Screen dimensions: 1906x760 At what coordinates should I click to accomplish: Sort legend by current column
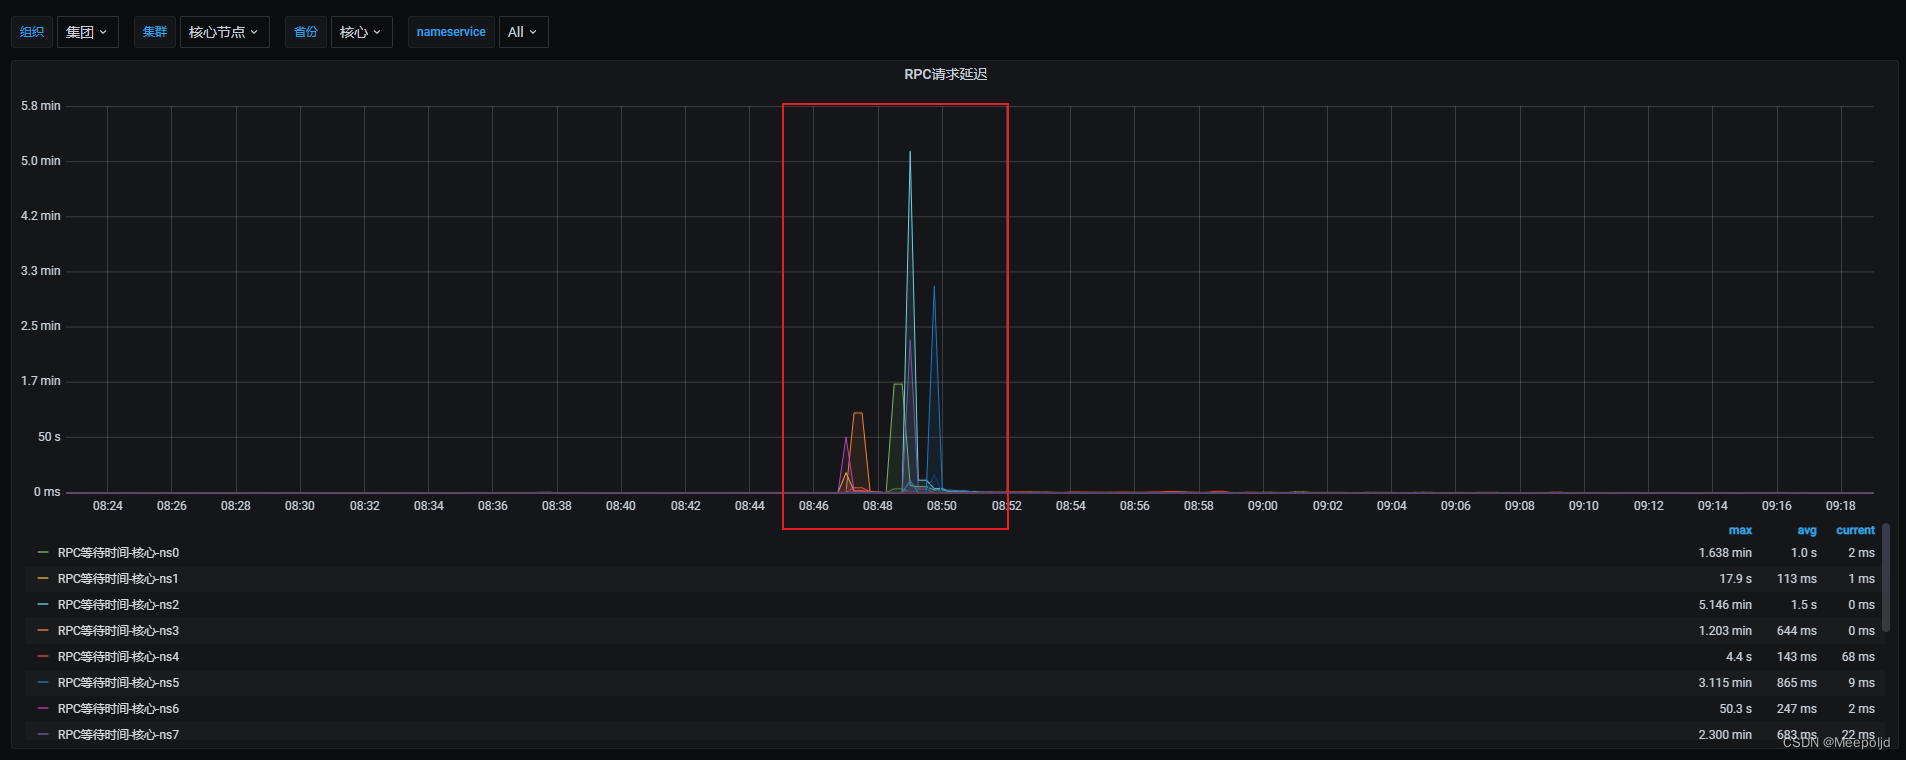(x=1855, y=531)
